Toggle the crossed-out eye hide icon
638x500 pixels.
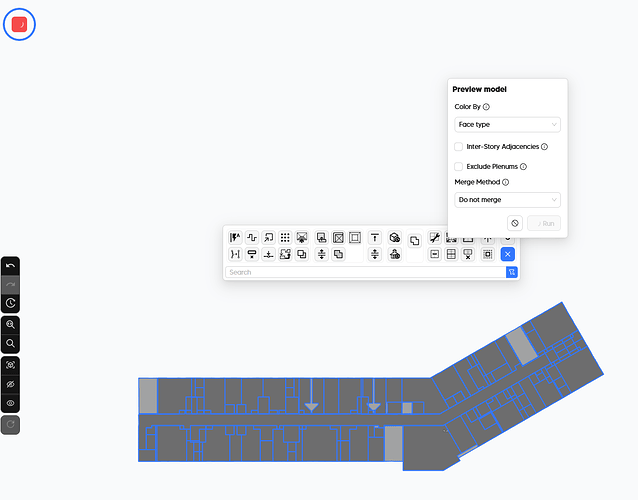(11, 384)
